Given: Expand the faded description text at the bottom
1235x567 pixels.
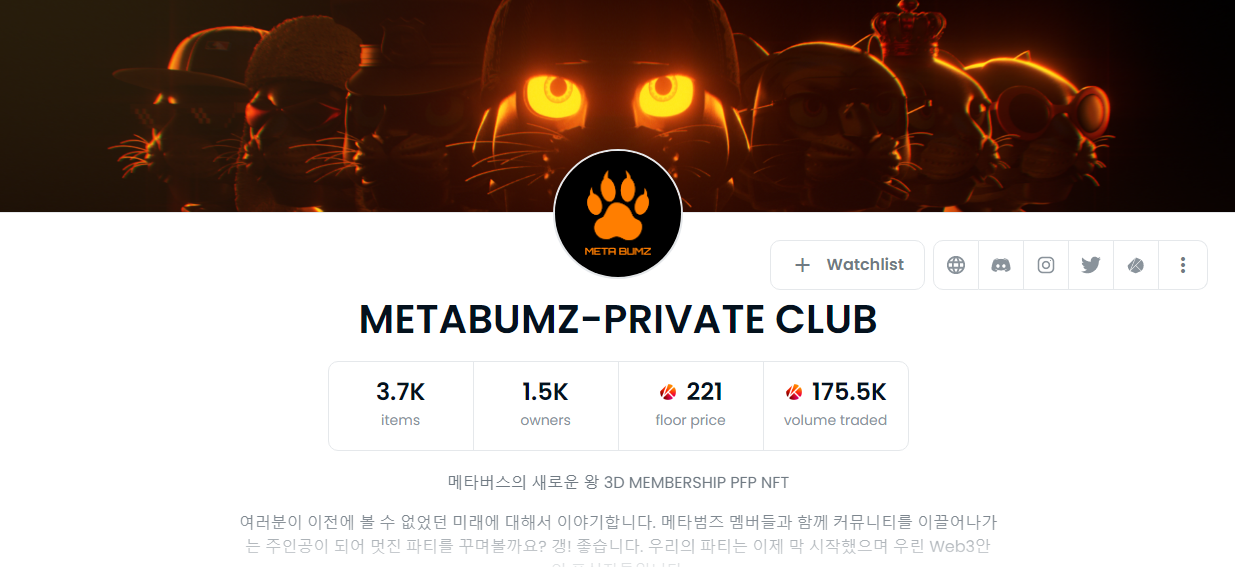Looking at the screenshot, I should click(x=618, y=556).
